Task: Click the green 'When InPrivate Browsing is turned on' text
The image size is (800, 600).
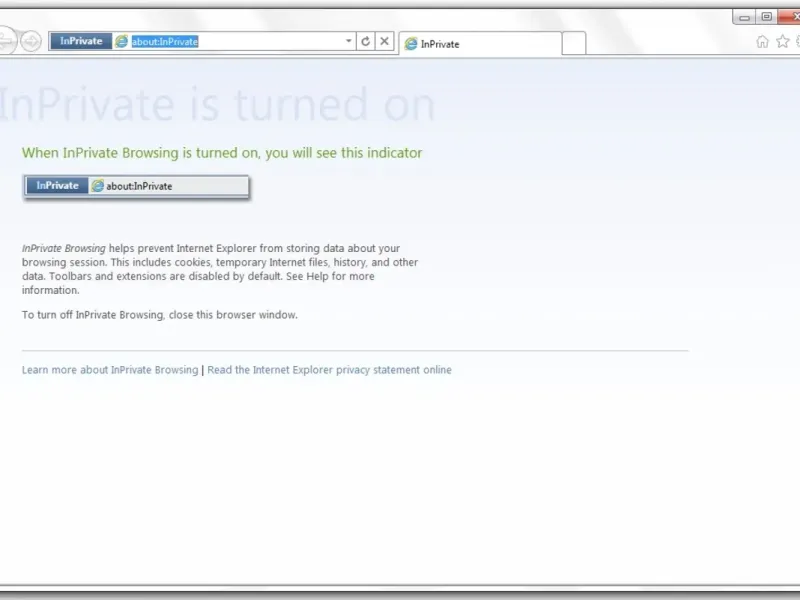Action: coord(222,153)
